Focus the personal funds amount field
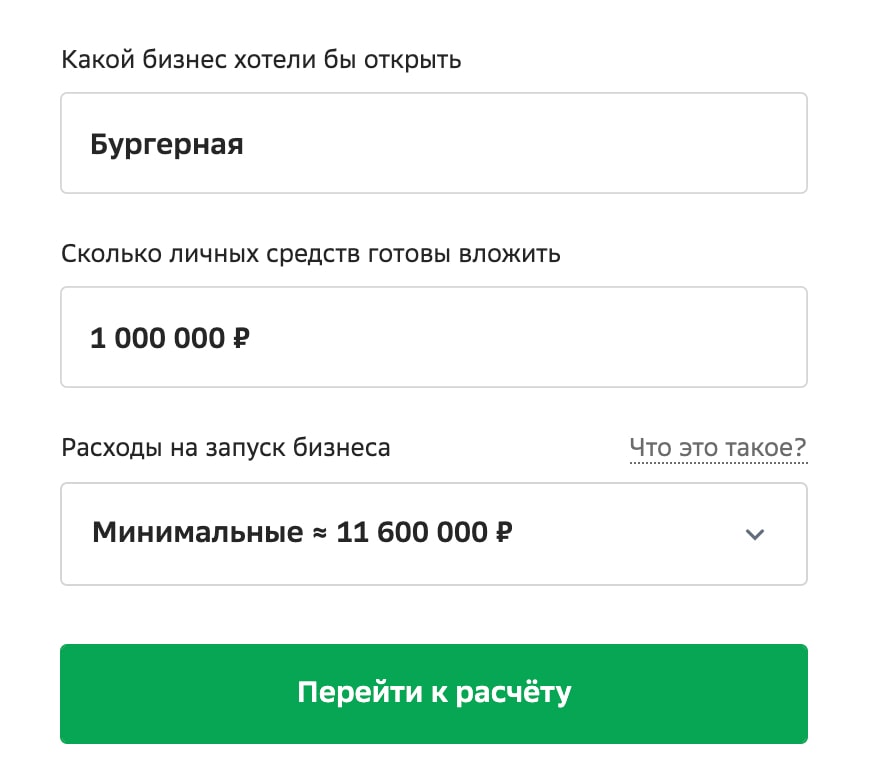Screen dimensions: 878x780 pyautogui.click(x=433, y=337)
